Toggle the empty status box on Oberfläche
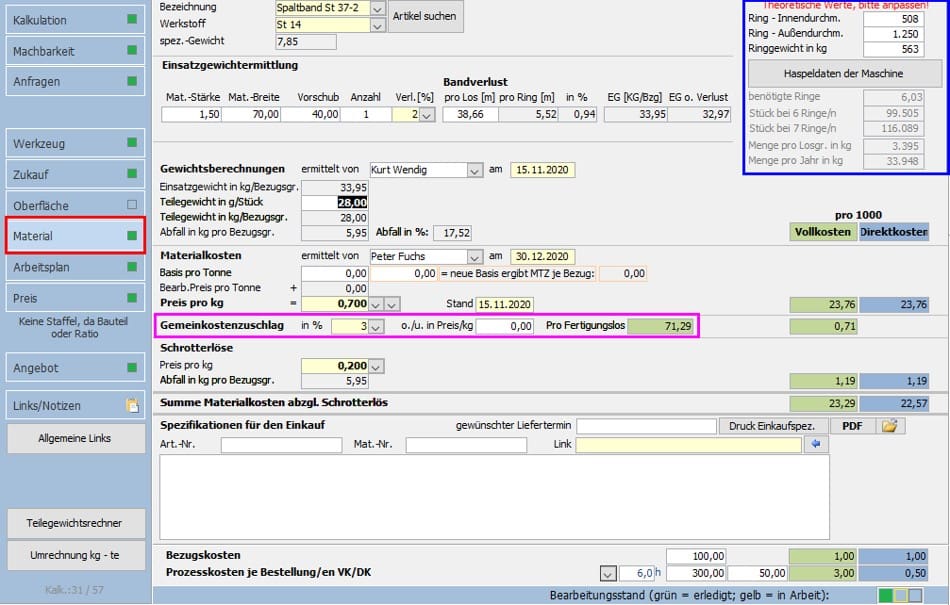The height and width of the screenshot is (605, 950). (x=132, y=206)
